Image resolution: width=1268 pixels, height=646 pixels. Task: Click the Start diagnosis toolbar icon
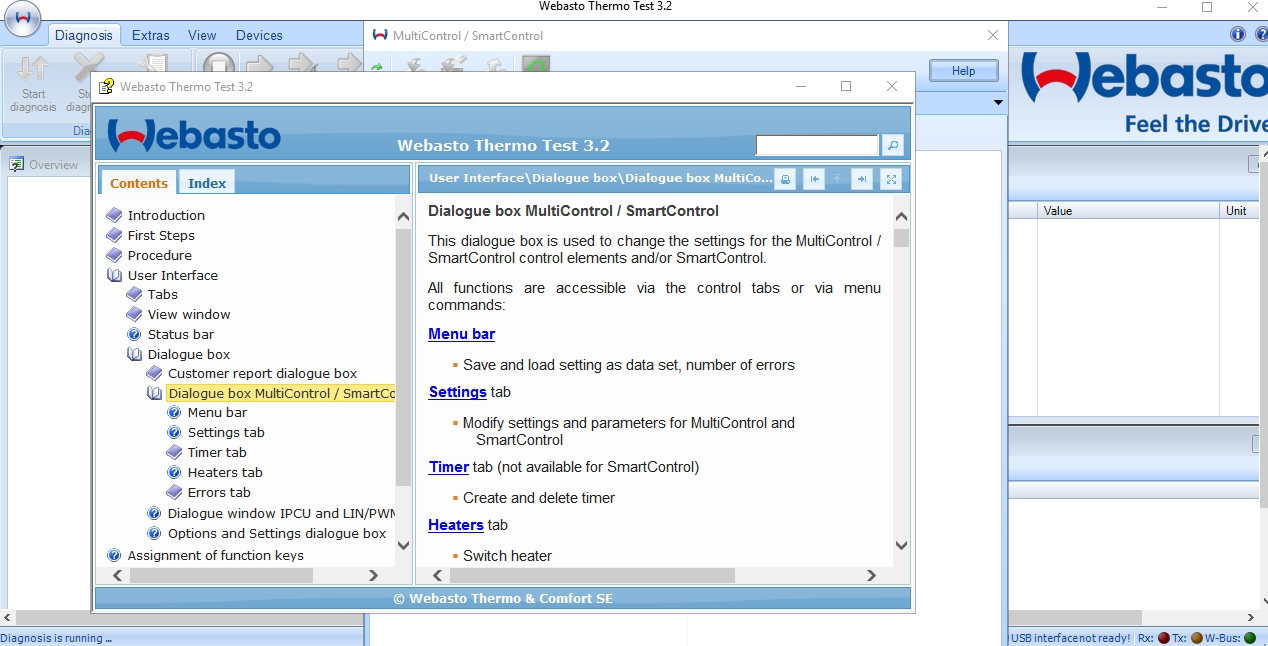tap(33, 84)
